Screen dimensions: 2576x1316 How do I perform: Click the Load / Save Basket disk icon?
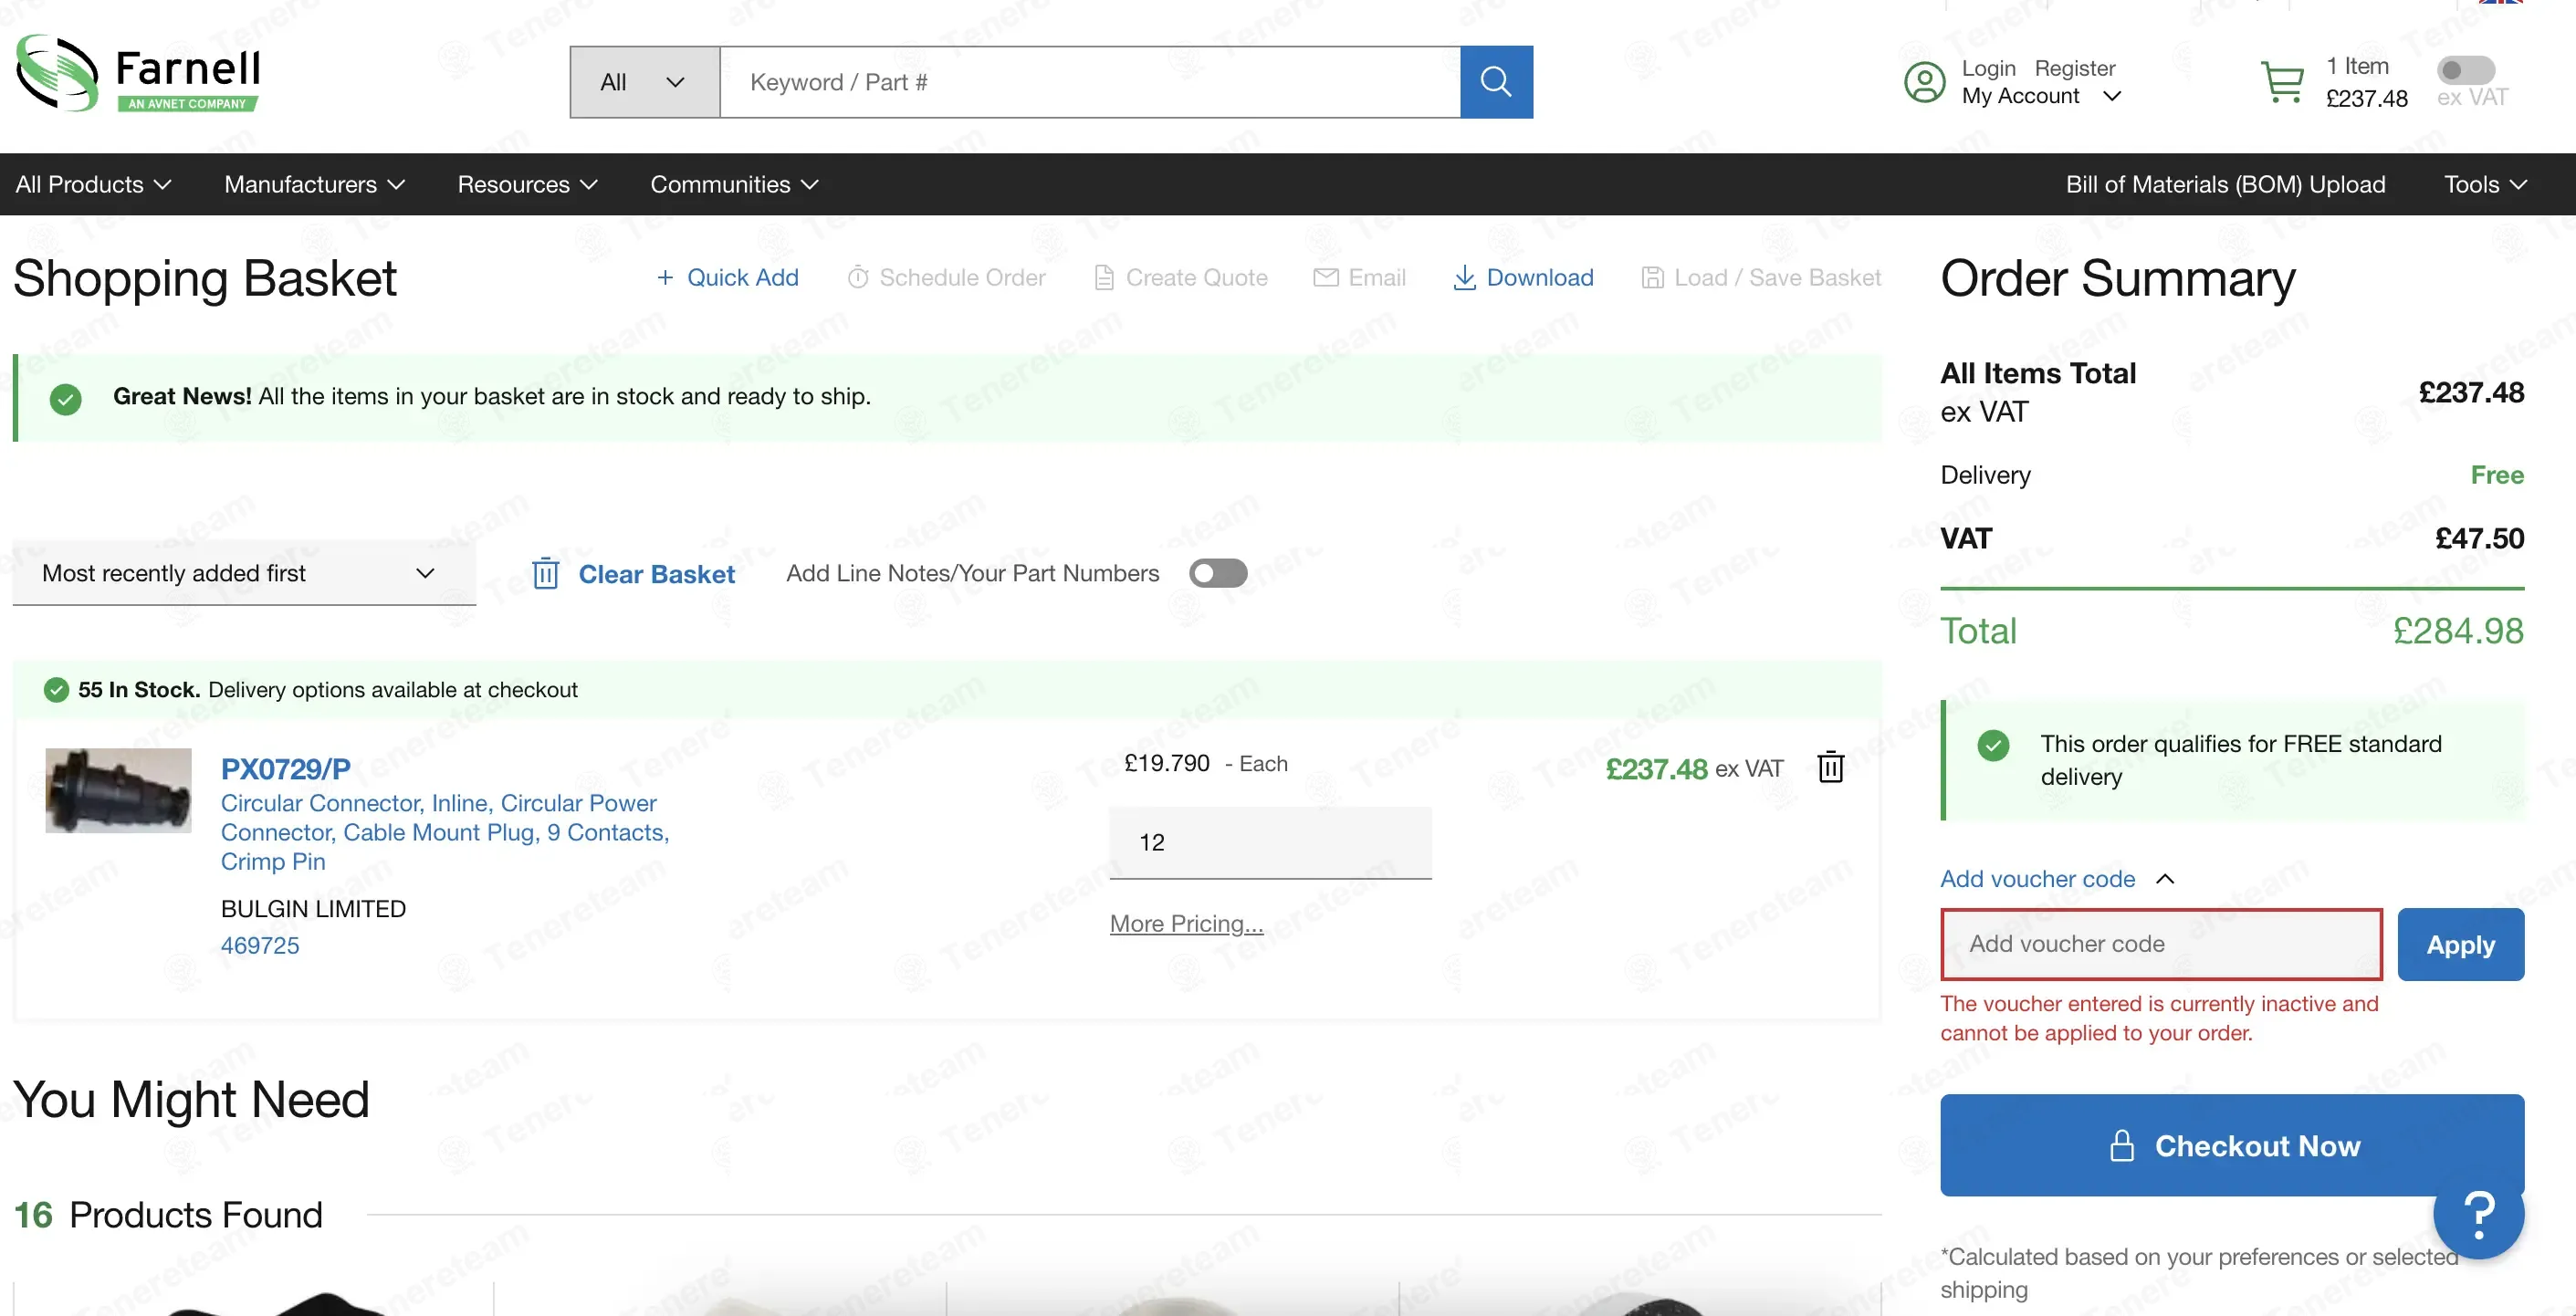tap(1653, 278)
